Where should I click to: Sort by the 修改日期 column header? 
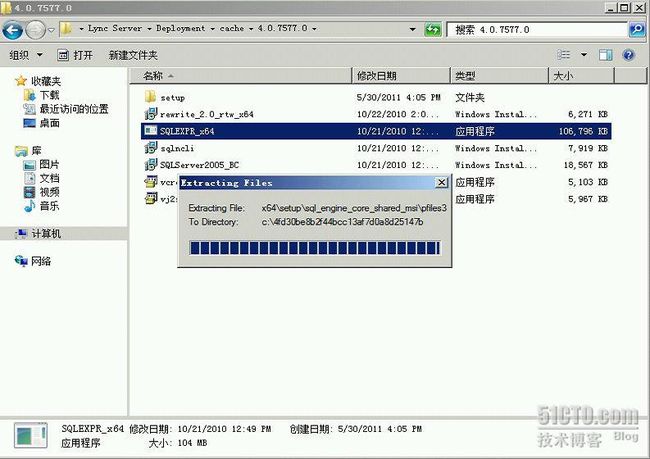click(401, 76)
